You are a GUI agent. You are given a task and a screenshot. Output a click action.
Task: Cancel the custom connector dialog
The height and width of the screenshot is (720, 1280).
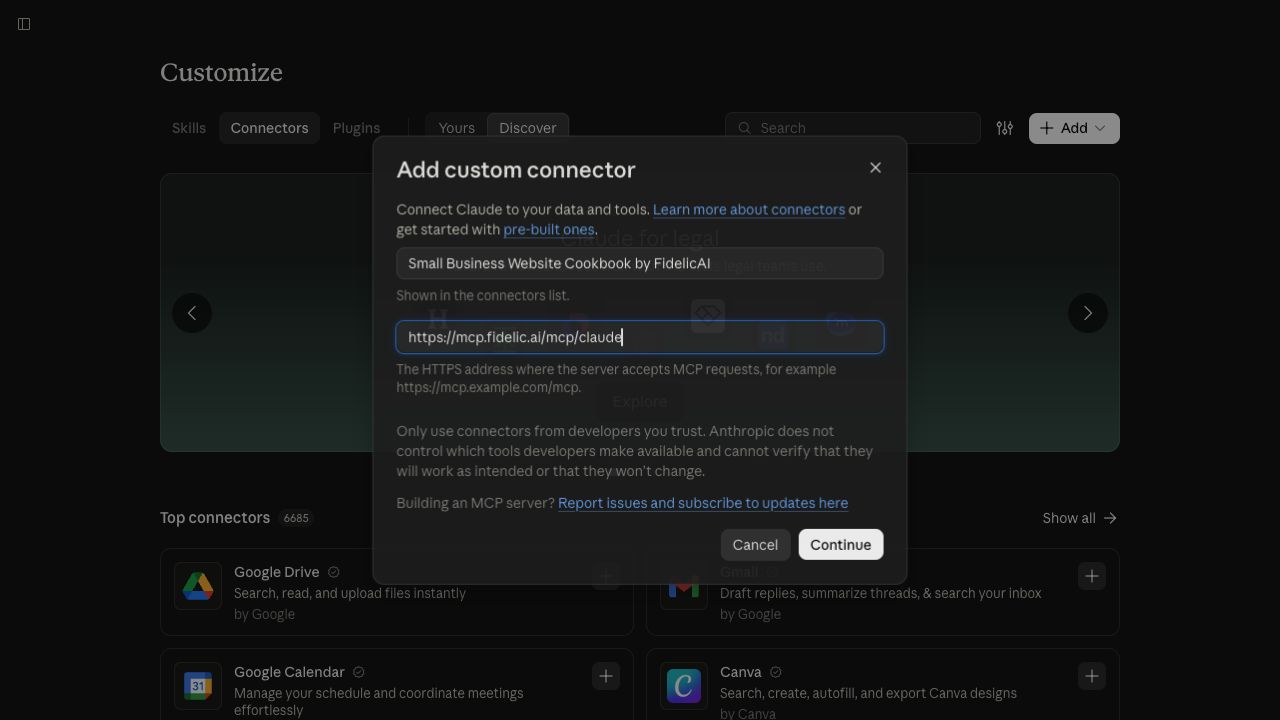(755, 545)
